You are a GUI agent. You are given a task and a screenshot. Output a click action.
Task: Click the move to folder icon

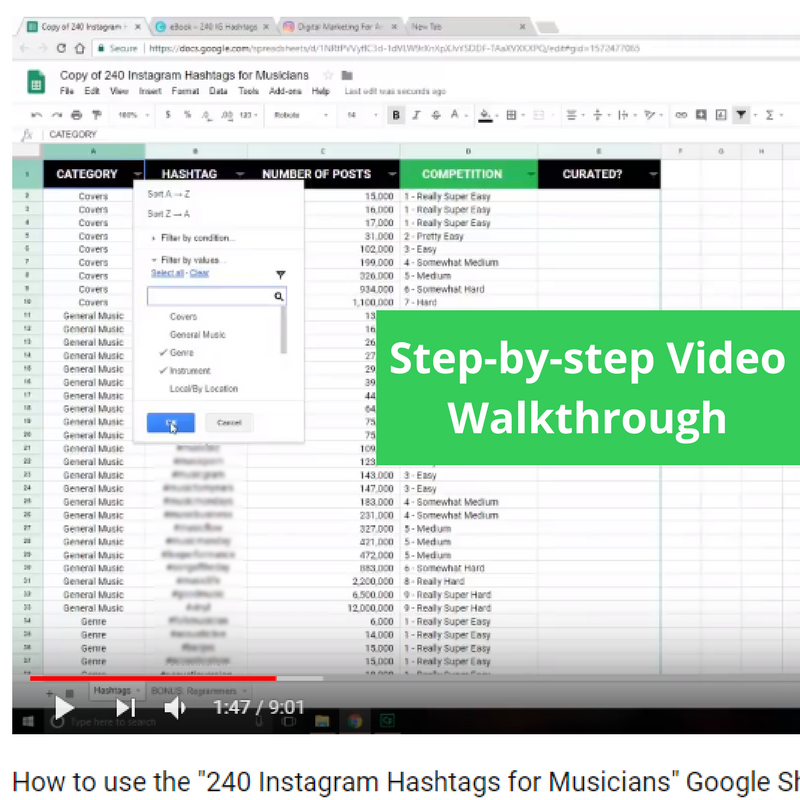(x=347, y=76)
